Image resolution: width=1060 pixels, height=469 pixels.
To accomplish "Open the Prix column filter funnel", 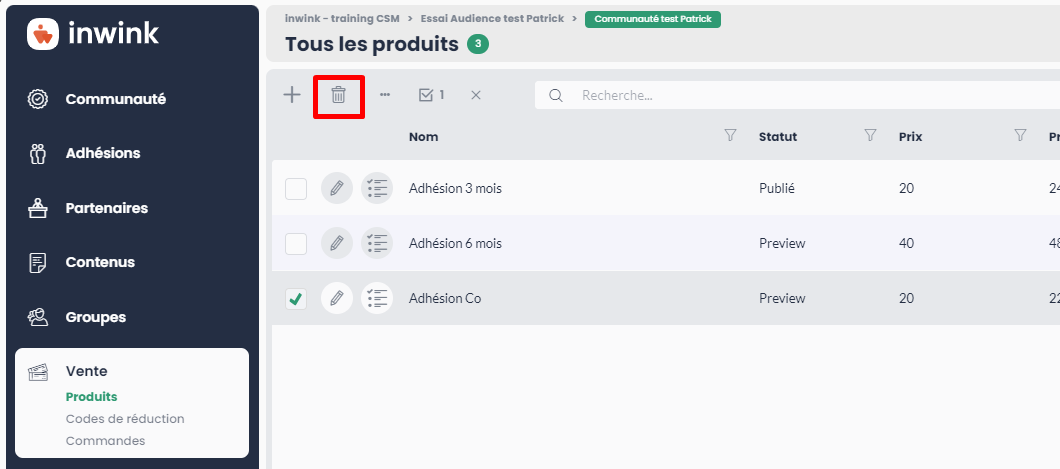I will 1021,136.
